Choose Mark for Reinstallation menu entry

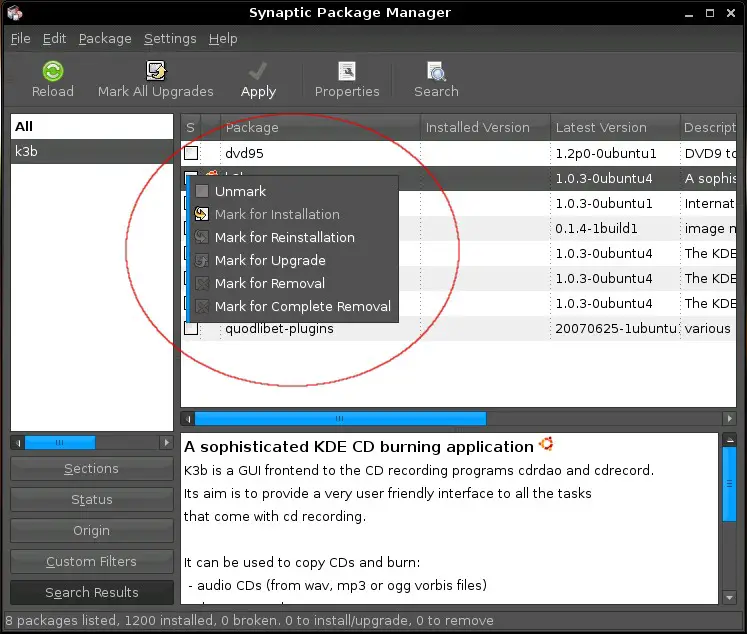(294, 237)
